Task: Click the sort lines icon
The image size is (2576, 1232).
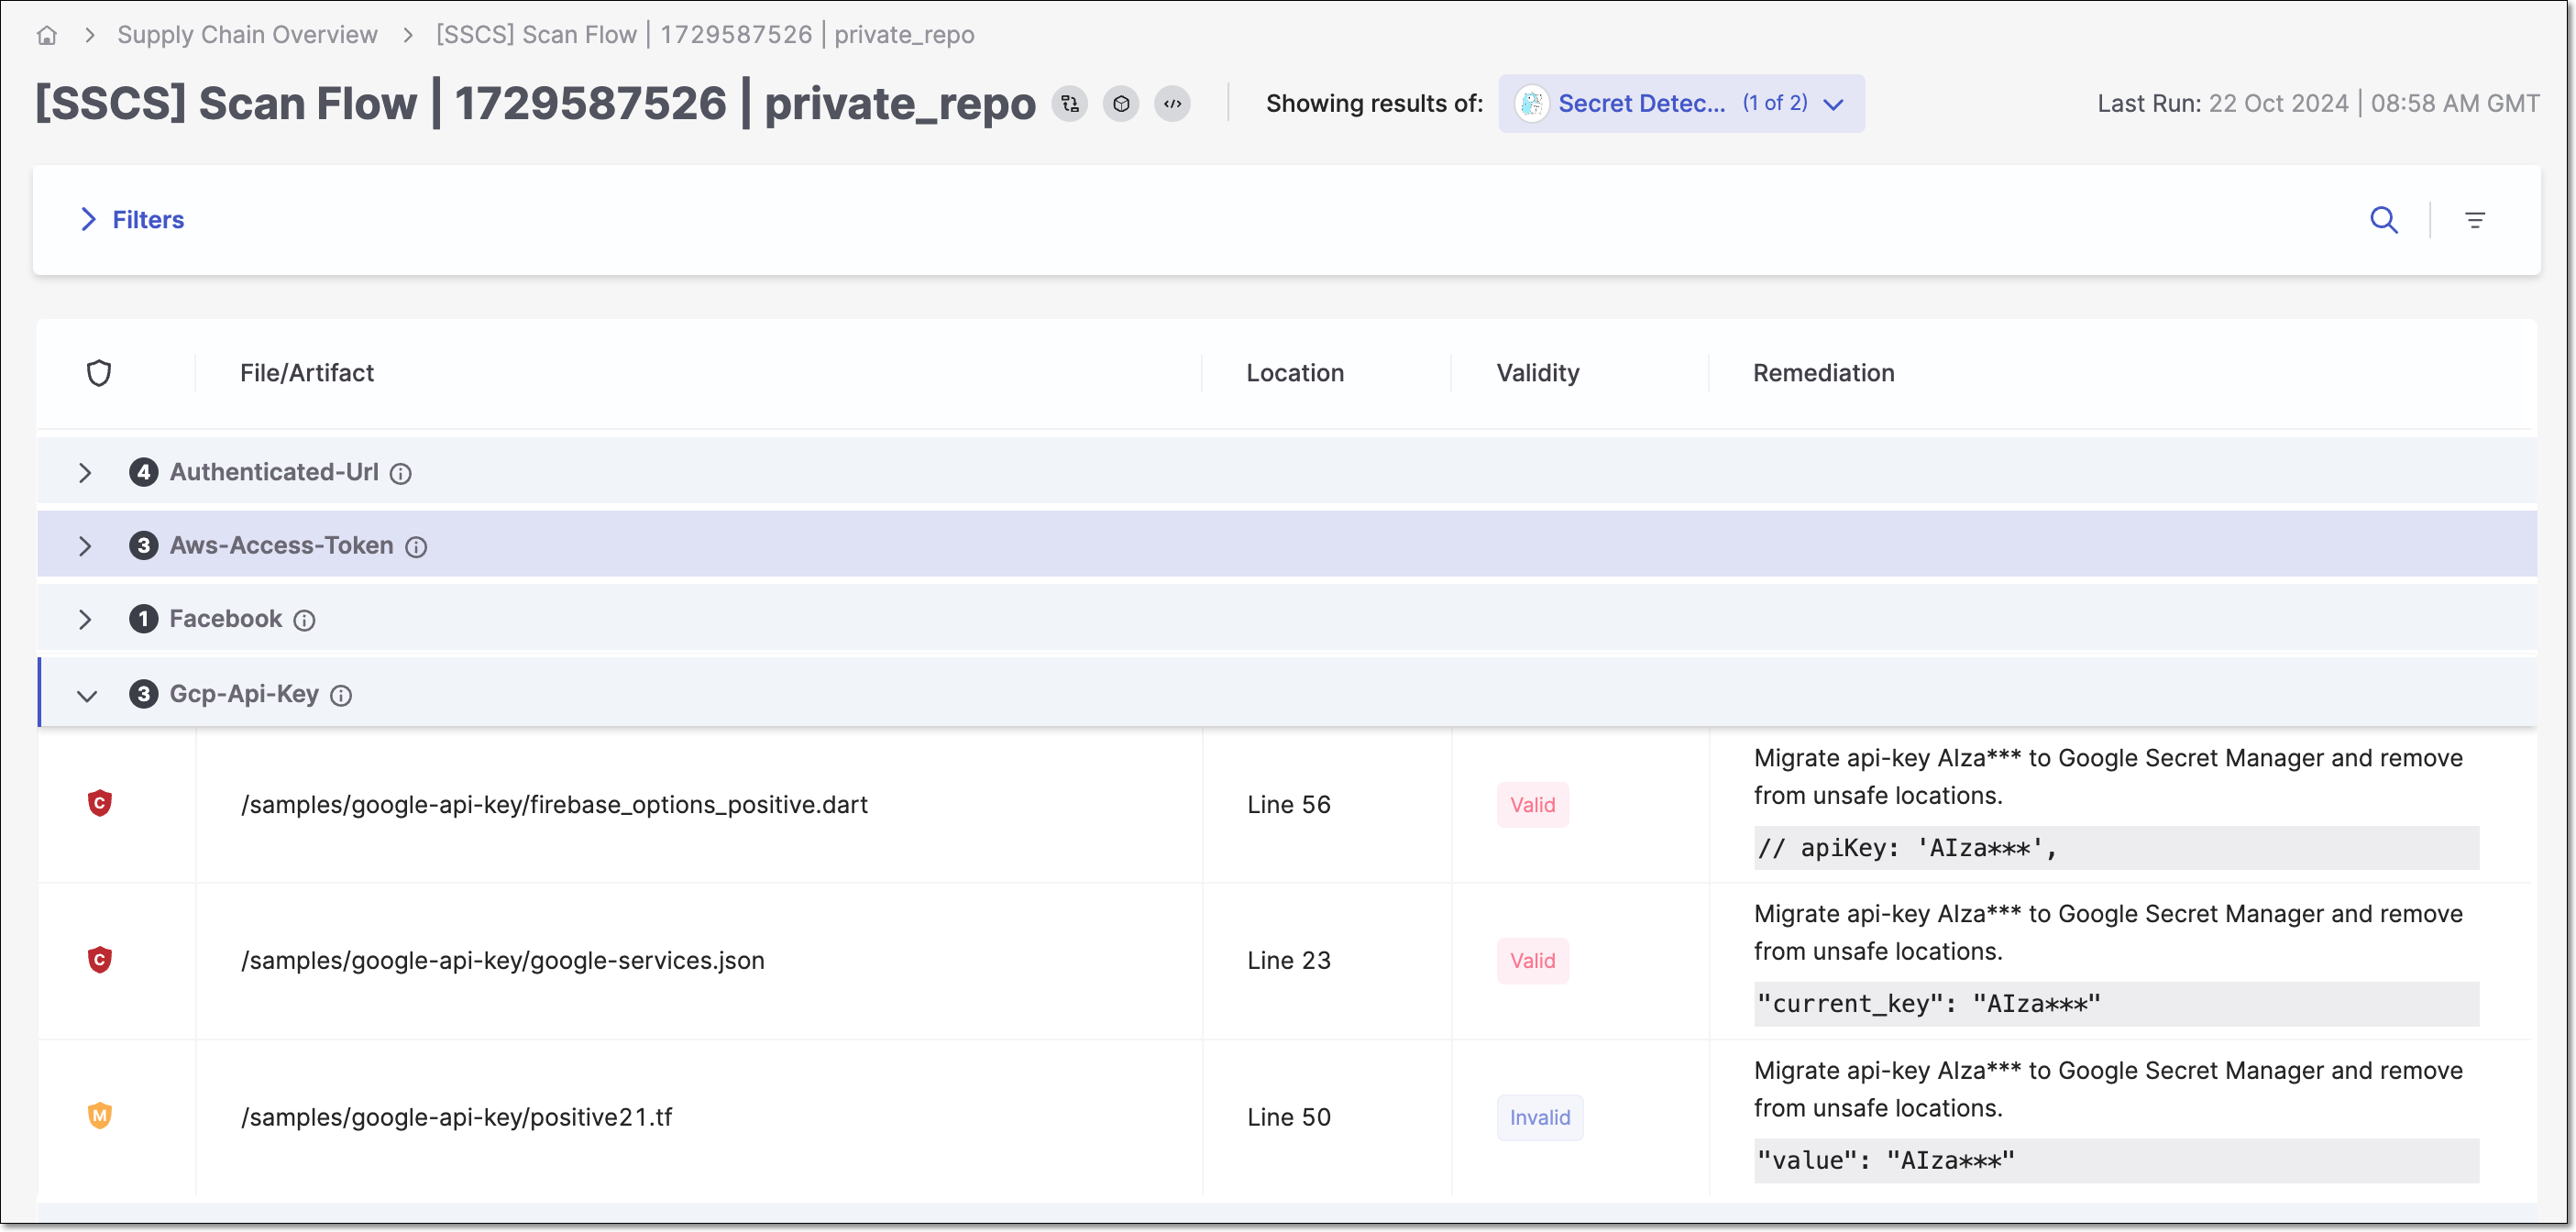Action: click(2475, 219)
